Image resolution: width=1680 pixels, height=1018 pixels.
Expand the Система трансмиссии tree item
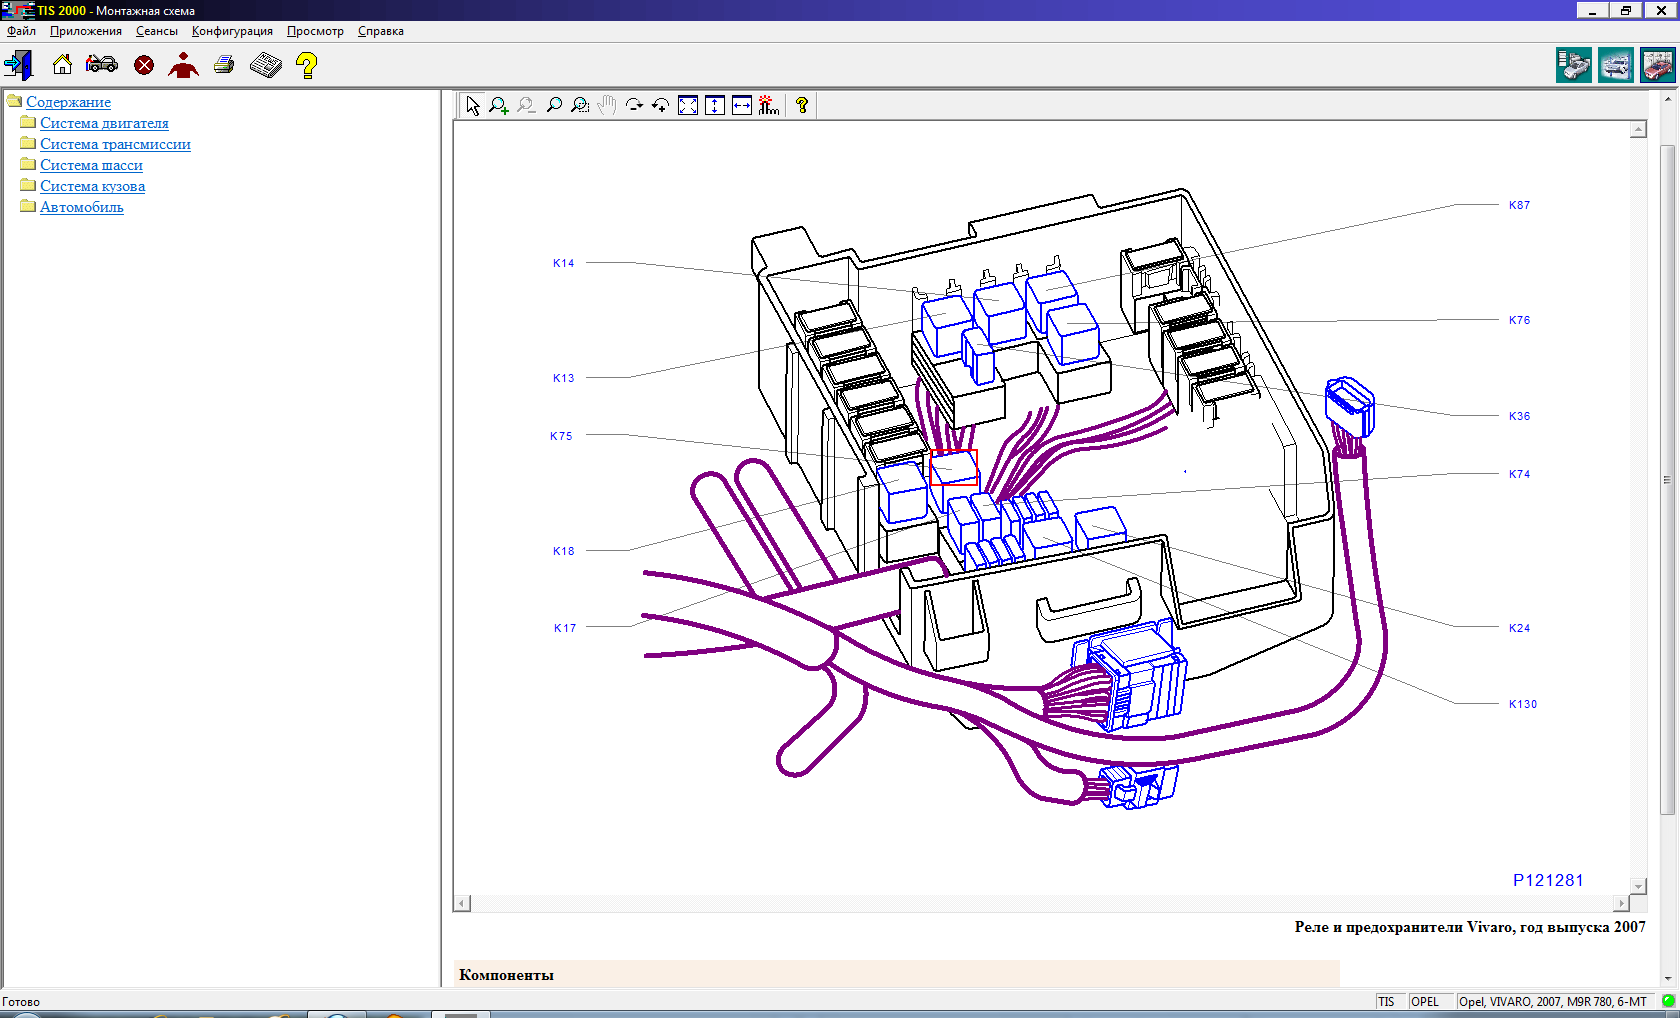(x=115, y=144)
